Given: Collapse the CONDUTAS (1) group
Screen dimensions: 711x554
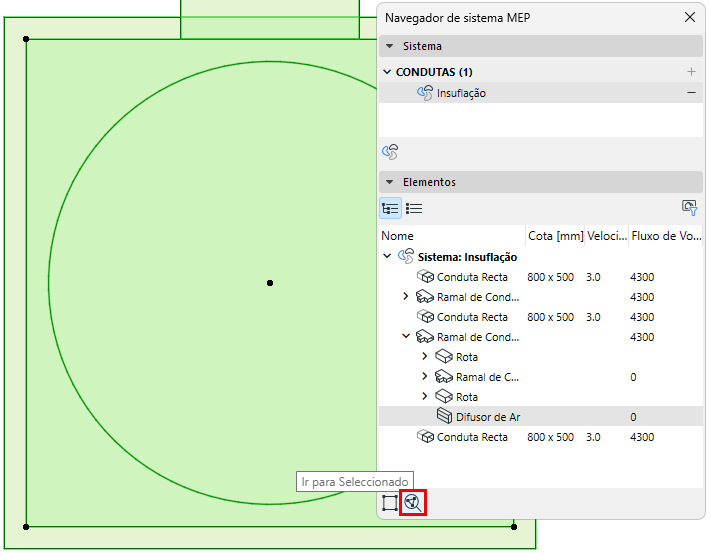Looking at the screenshot, I should pos(387,72).
